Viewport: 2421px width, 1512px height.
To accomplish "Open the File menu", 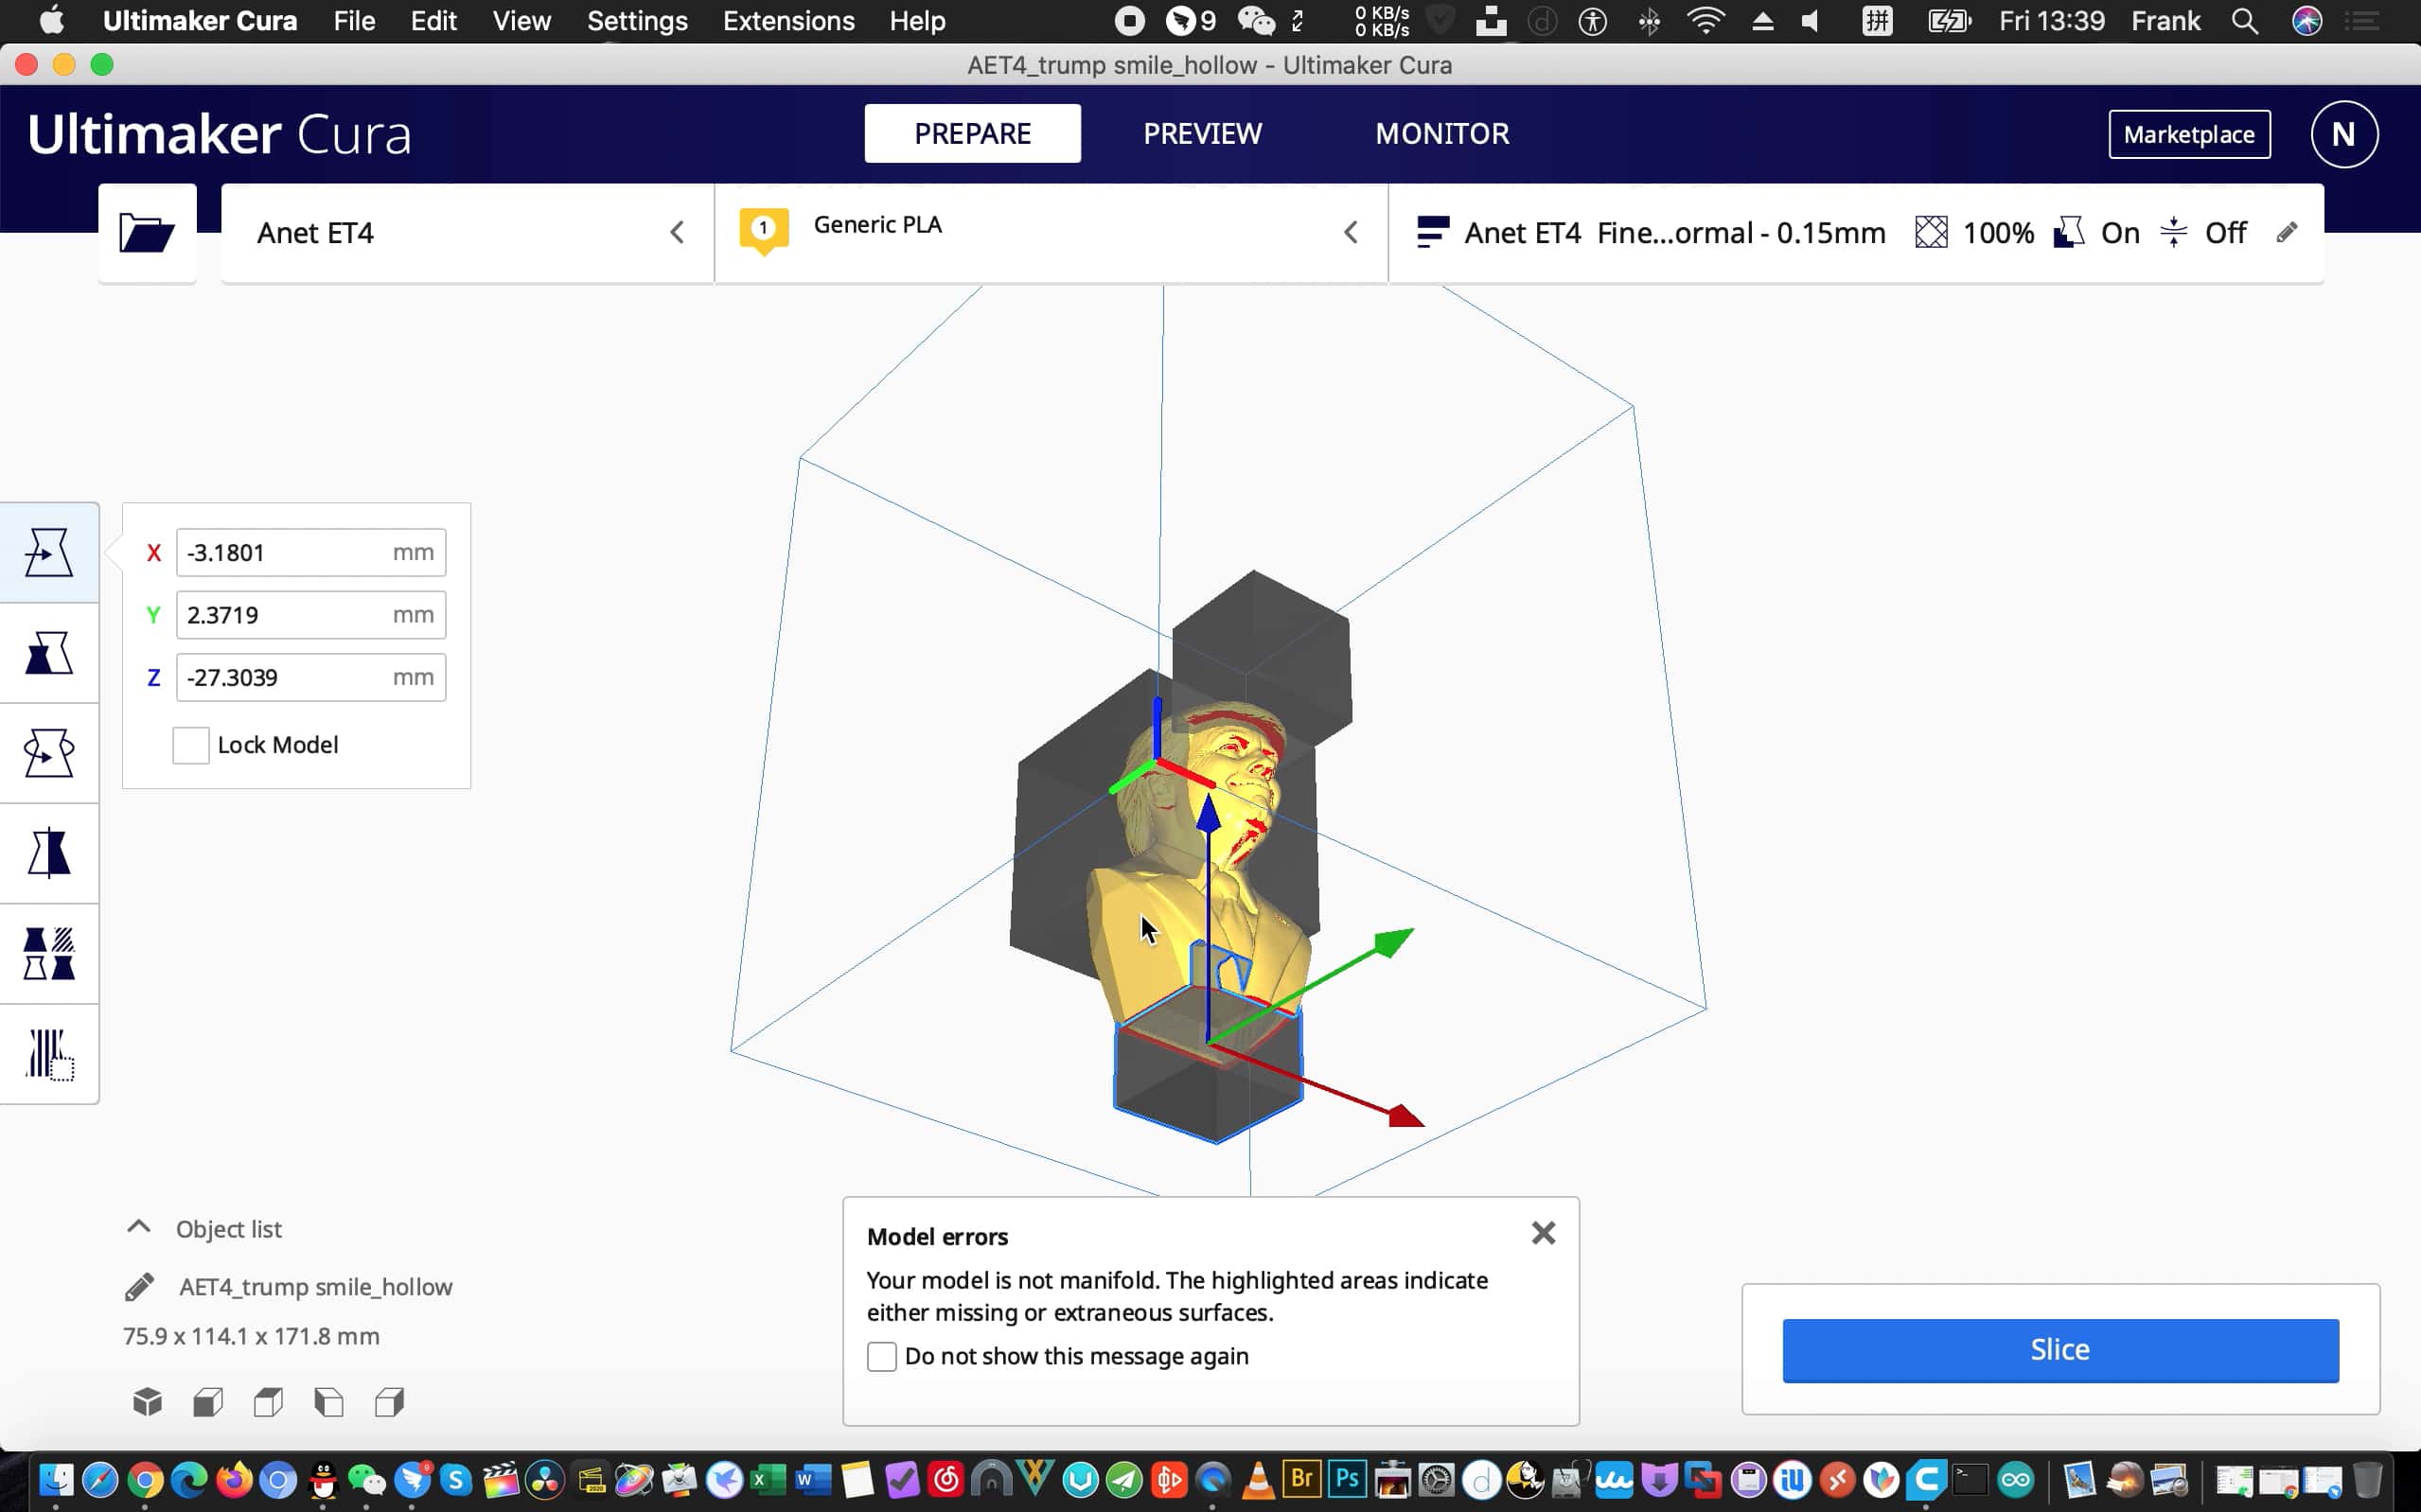I will click(x=354, y=21).
